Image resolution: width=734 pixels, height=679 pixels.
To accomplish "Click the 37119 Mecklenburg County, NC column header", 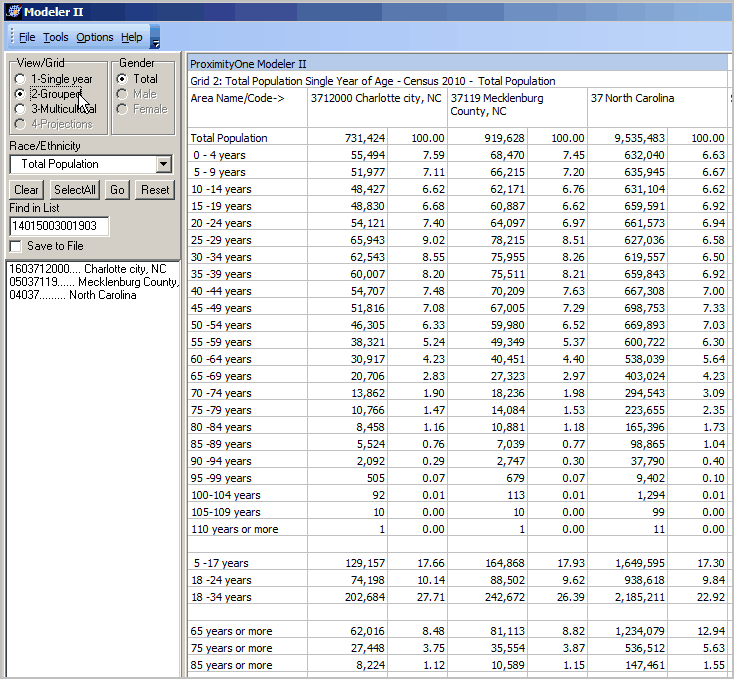I will (517, 107).
